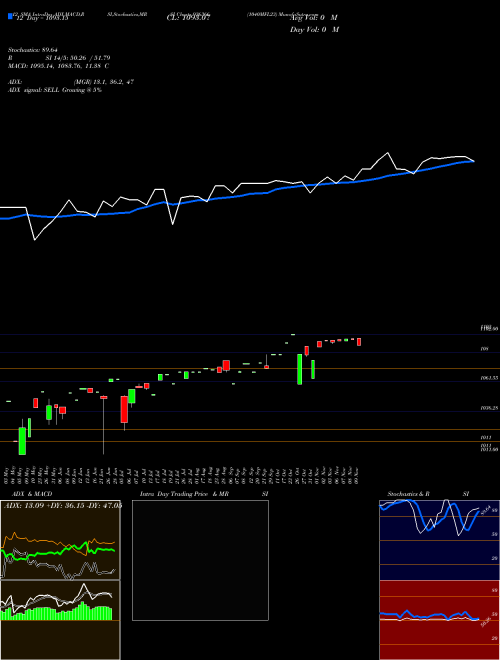Viewport: 500px width, 660px height.
Task: Click the 'Stochastics: 89.64' reading
Action: (32, 50)
